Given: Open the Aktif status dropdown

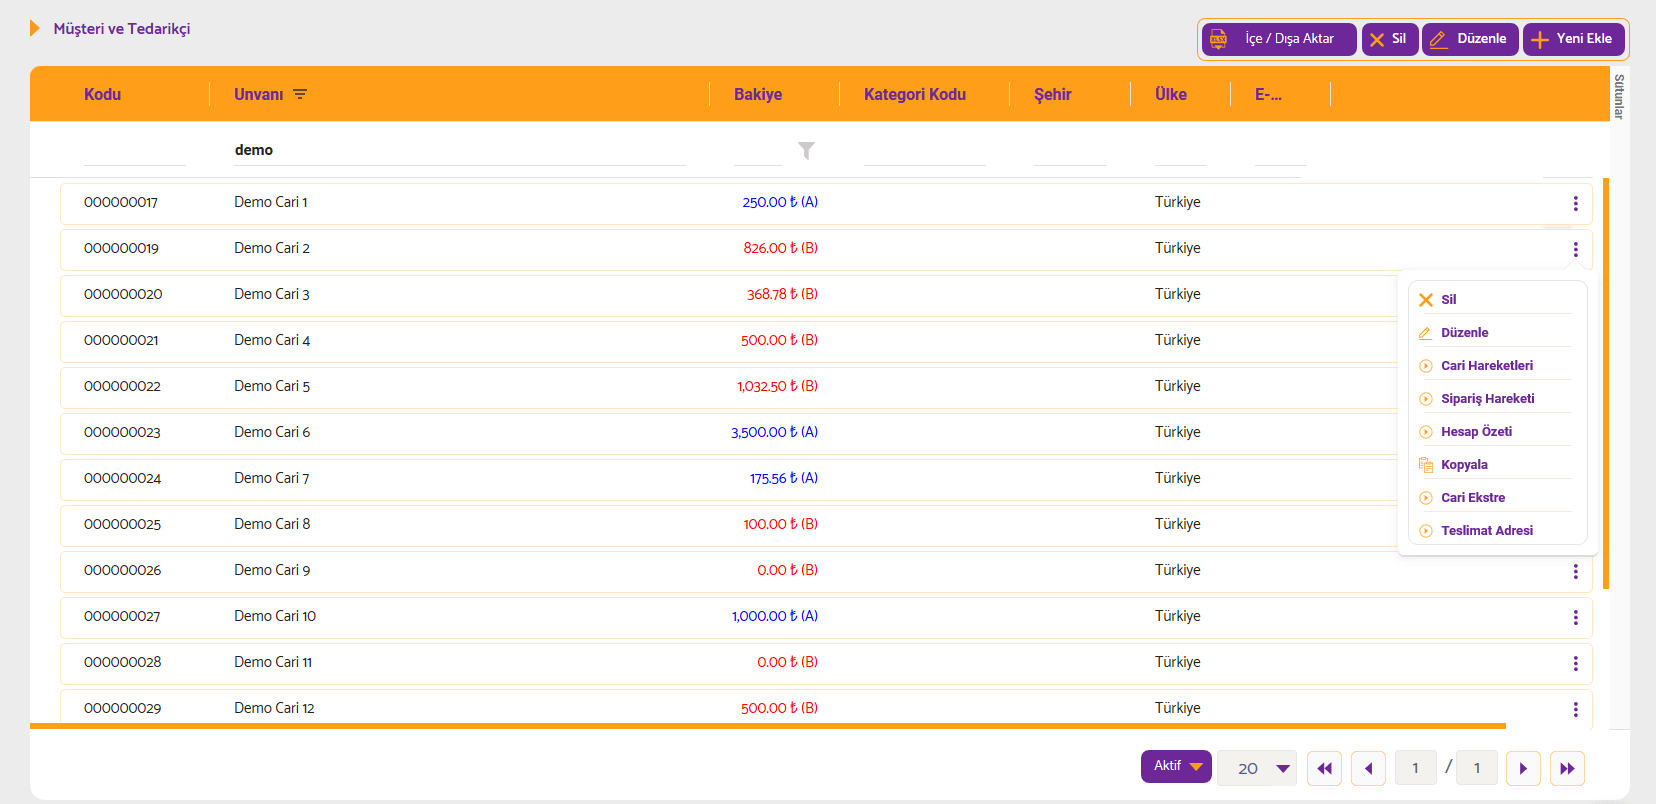Looking at the screenshot, I should coord(1176,766).
